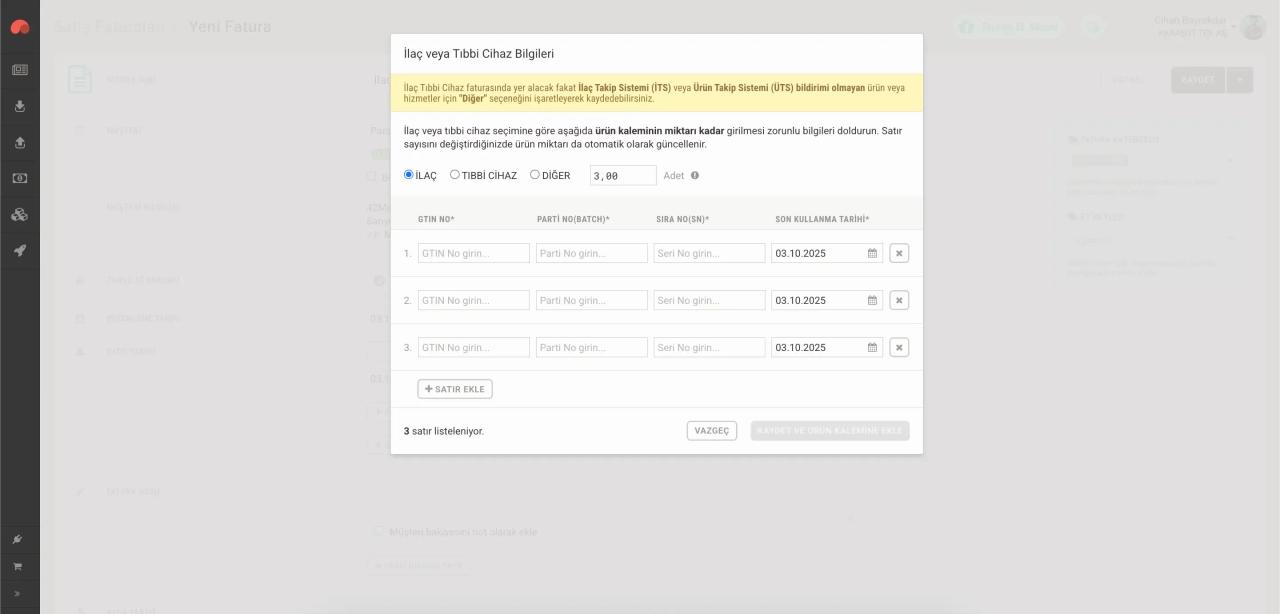Click VAZGEÇ to cancel the dialog

tap(712, 431)
